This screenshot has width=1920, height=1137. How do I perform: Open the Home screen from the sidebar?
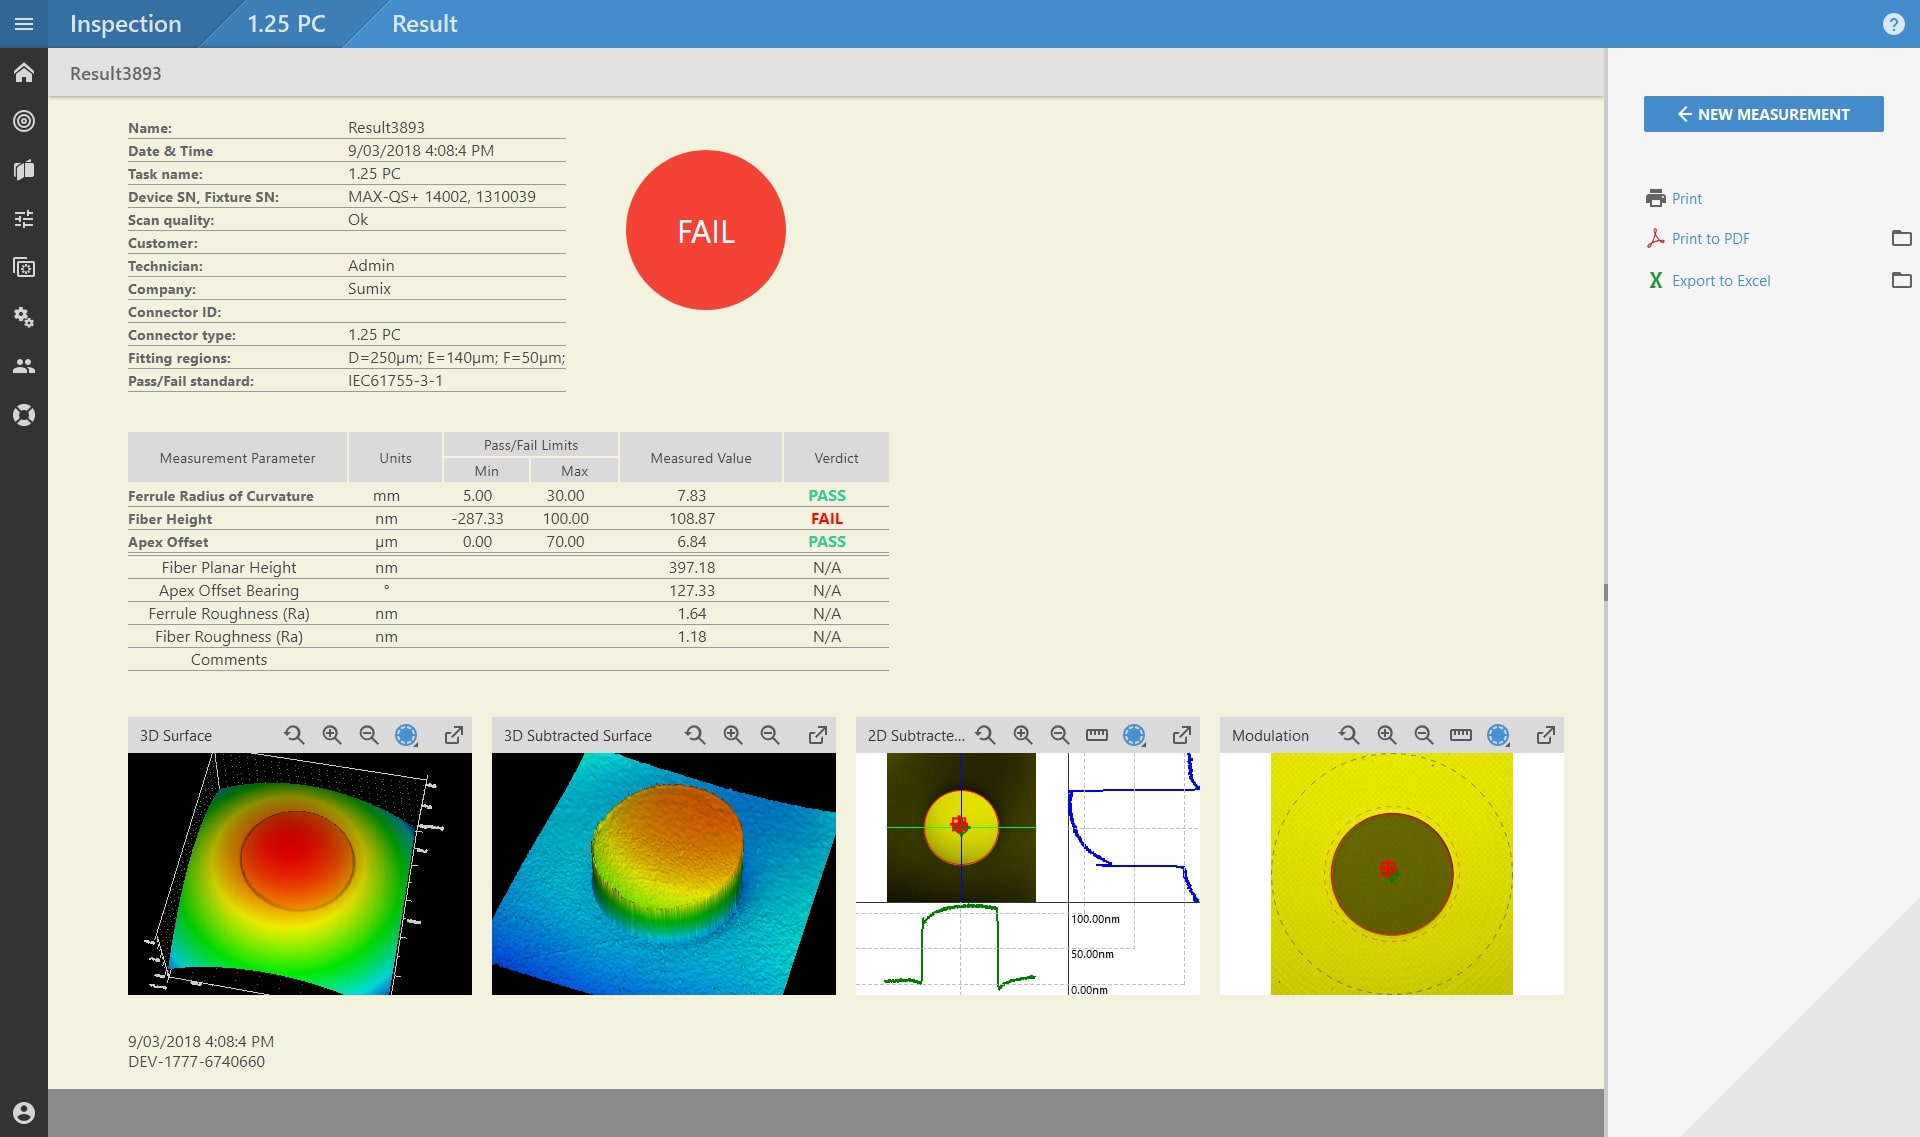click(24, 73)
